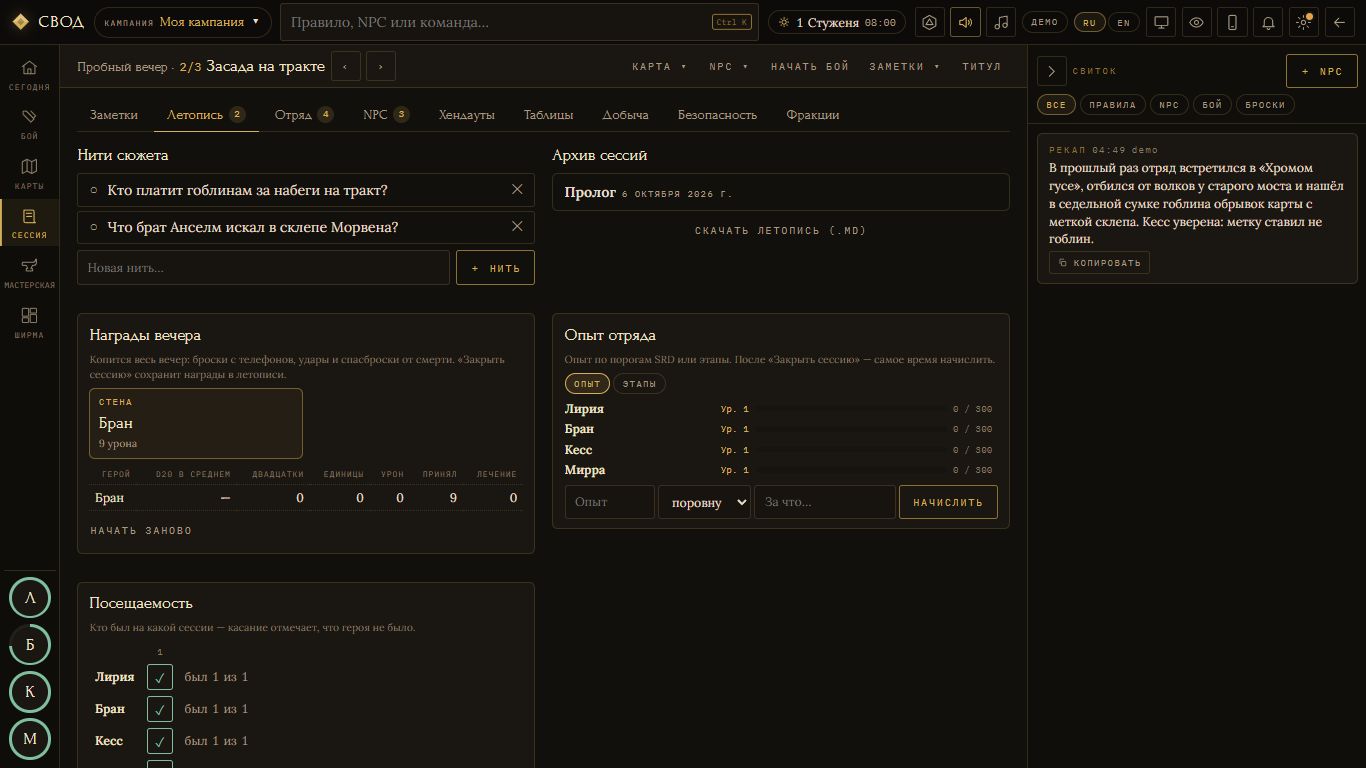Focus the Новая нить input field
The height and width of the screenshot is (768, 1366).
264,268
